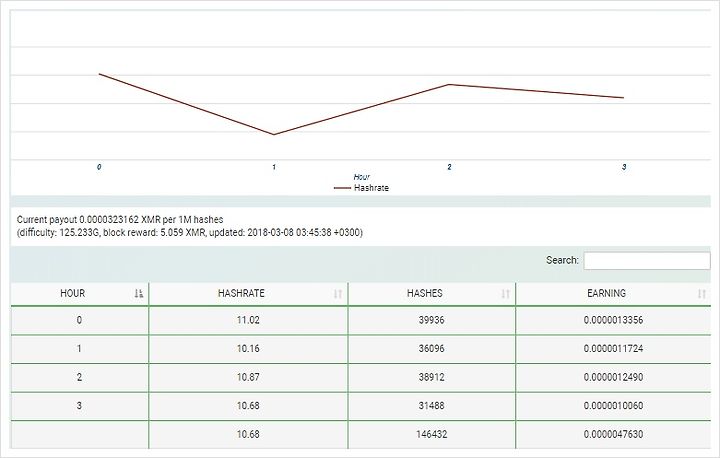This screenshot has height=458, width=720.
Task: Click the Search label
Action: (x=562, y=260)
